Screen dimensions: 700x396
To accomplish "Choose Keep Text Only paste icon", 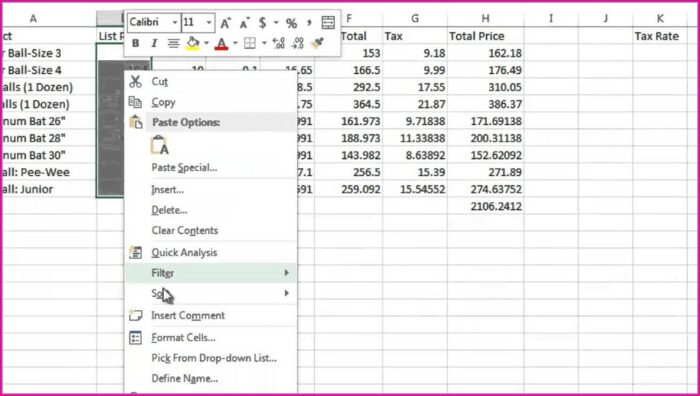I will click(x=159, y=146).
